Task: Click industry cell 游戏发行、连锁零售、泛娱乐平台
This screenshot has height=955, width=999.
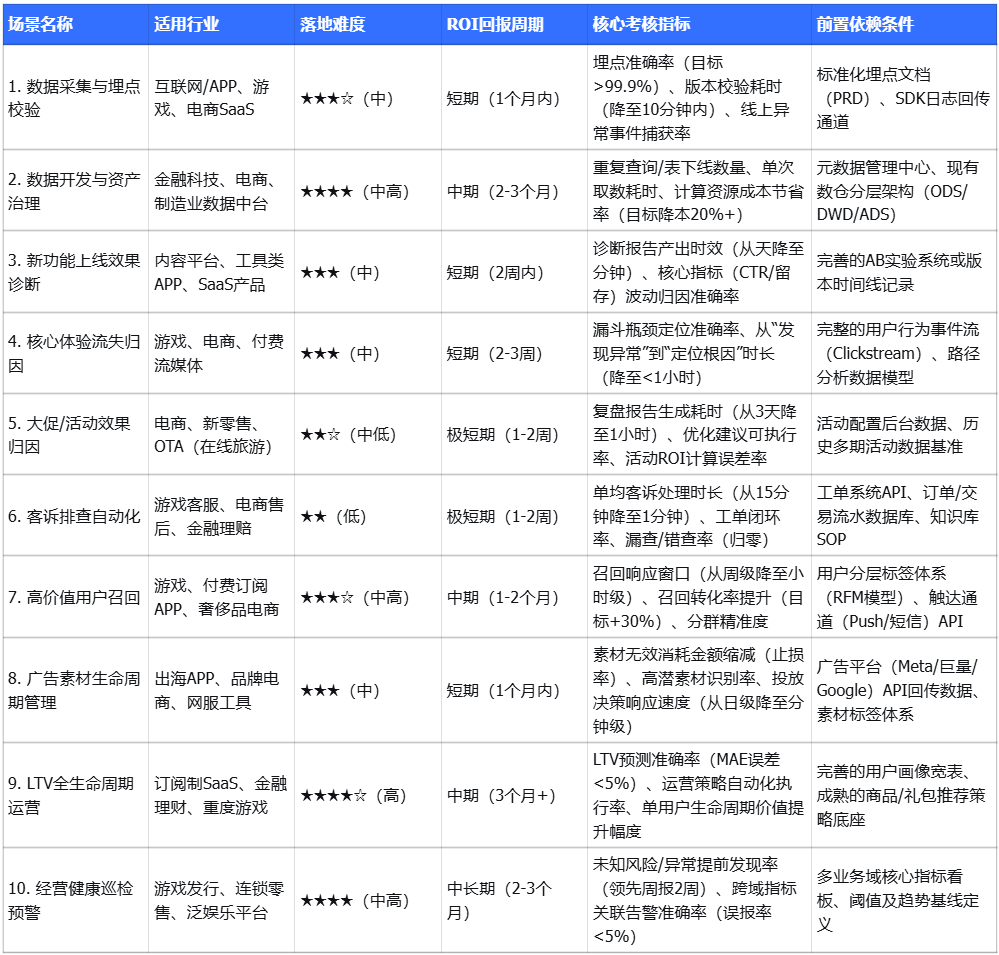Action: point(222,900)
